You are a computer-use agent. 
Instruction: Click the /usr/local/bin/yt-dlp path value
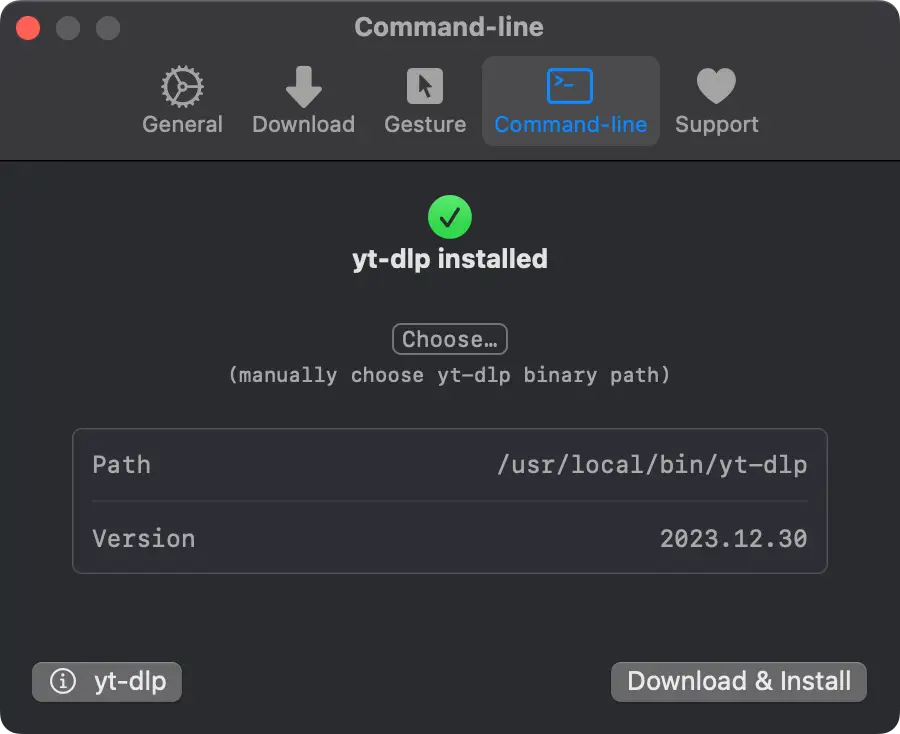point(652,465)
